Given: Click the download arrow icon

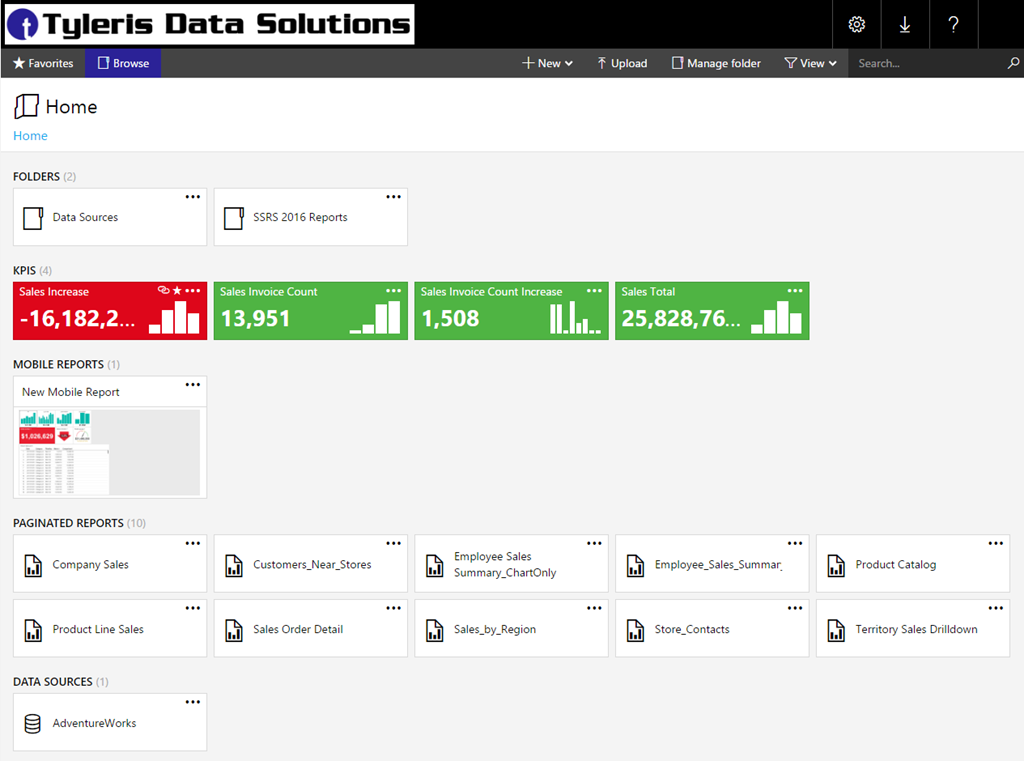Looking at the screenshot, I should coord(905,25).
